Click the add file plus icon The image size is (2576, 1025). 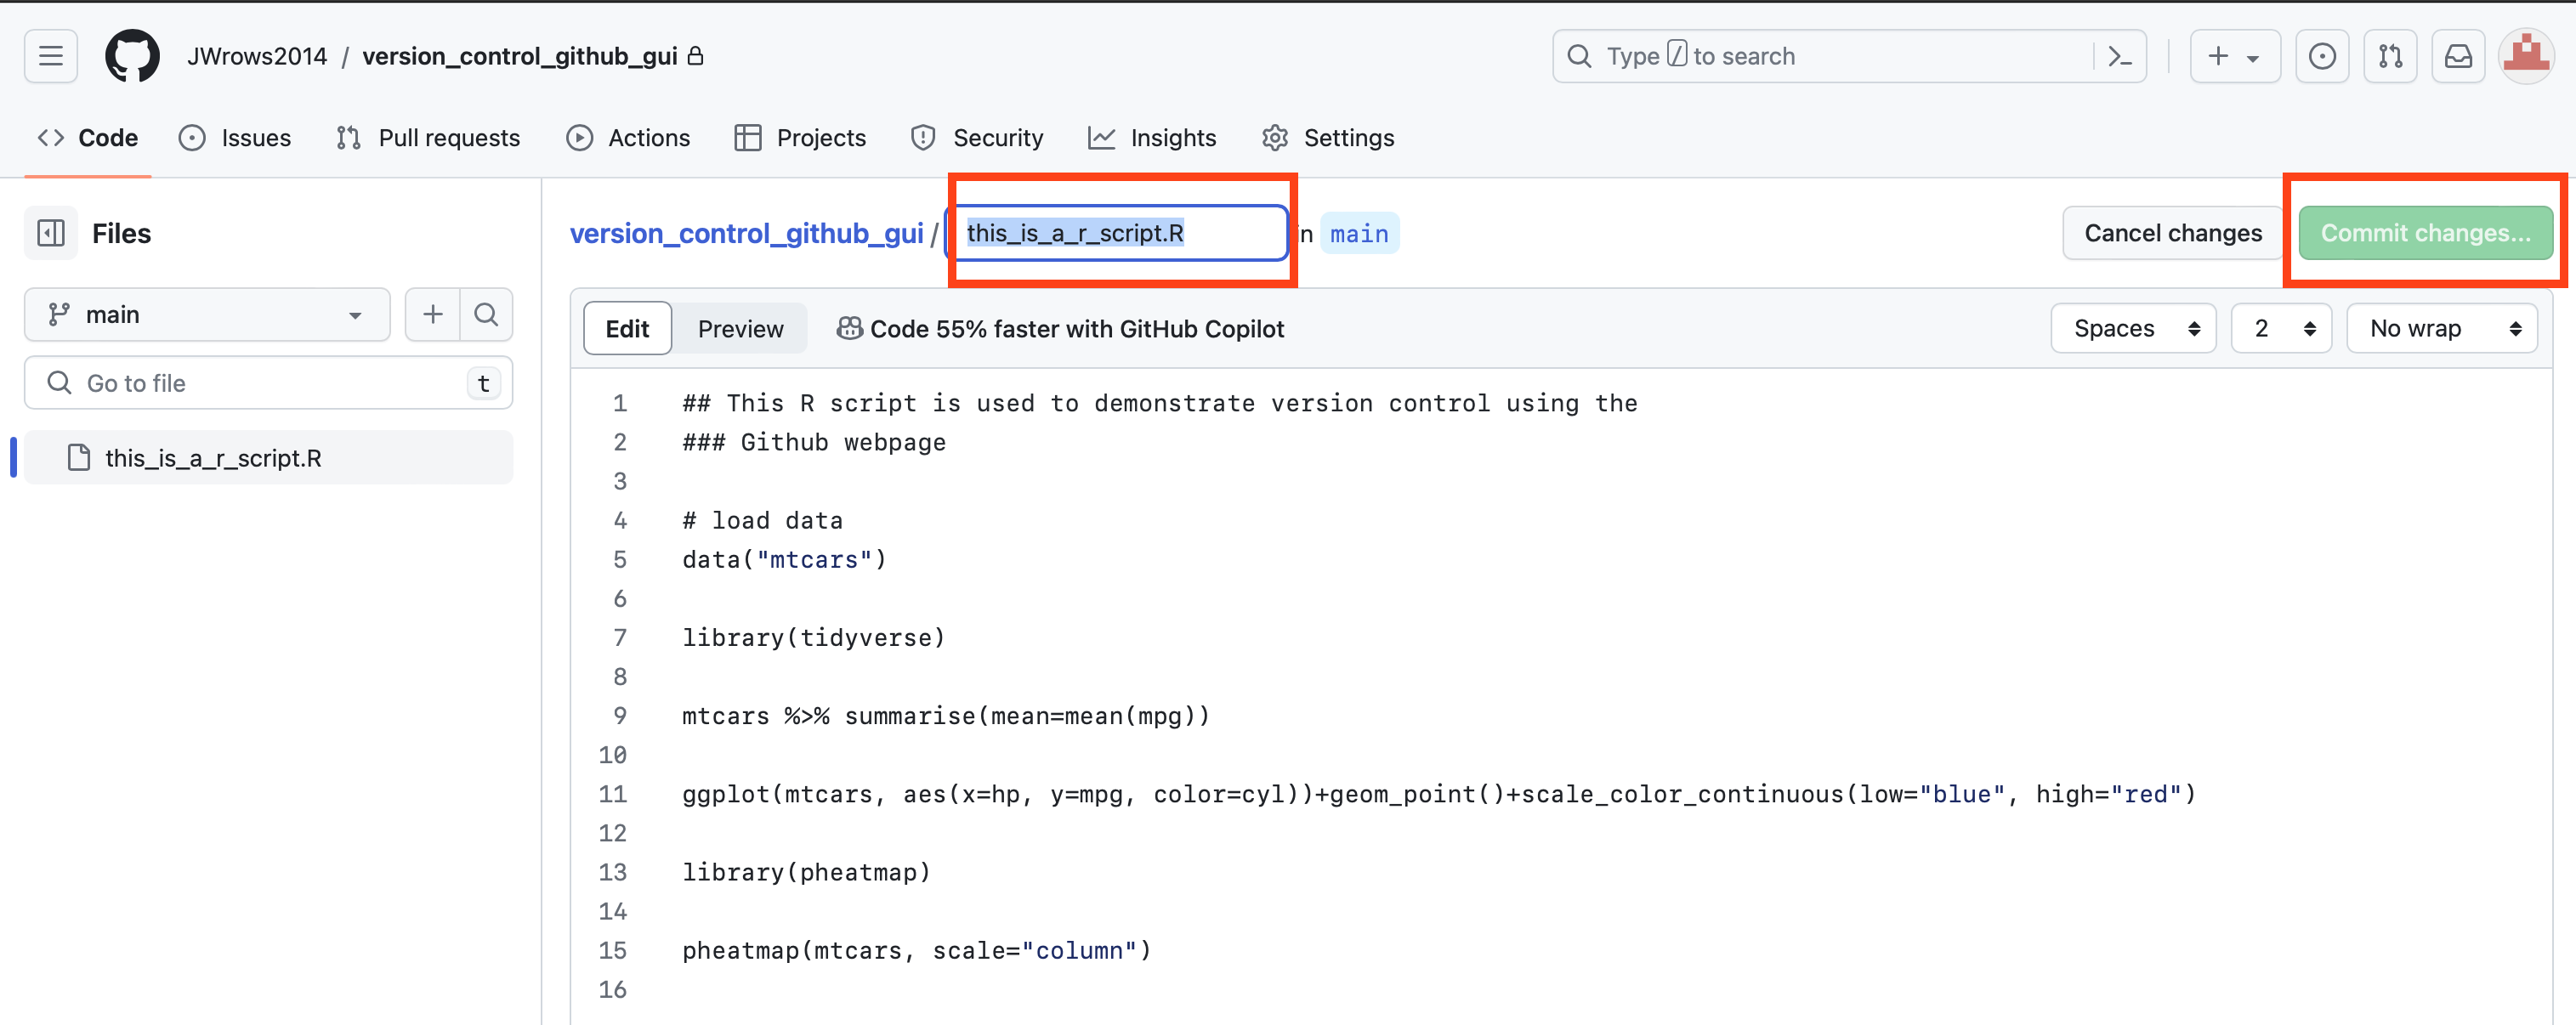432,314
